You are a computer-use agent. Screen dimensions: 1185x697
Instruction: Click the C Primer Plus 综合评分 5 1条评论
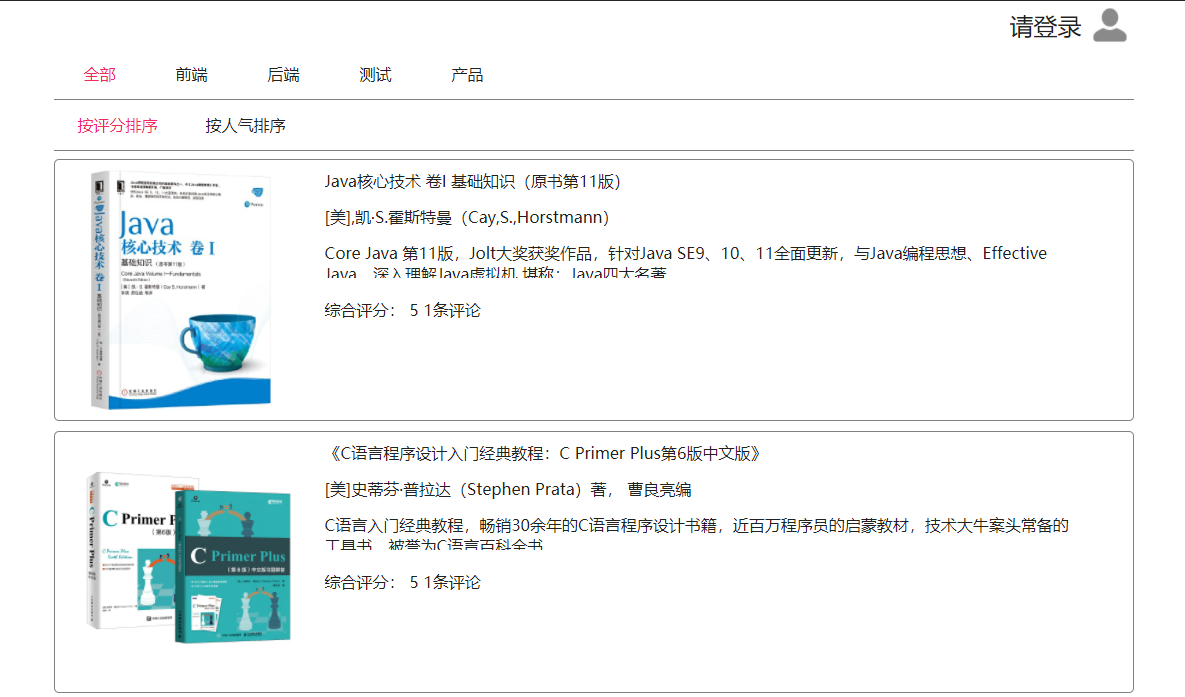click(402, 583)
